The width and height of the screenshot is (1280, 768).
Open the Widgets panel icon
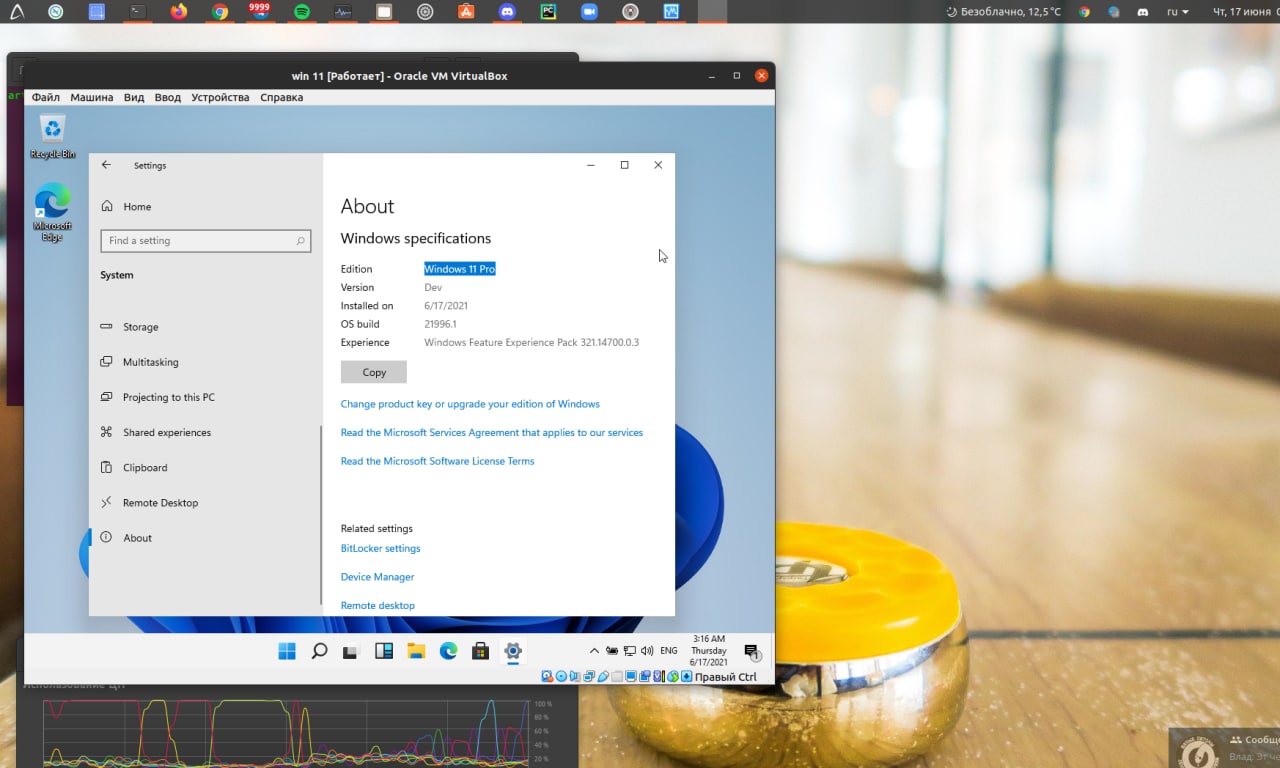(384, 651)
